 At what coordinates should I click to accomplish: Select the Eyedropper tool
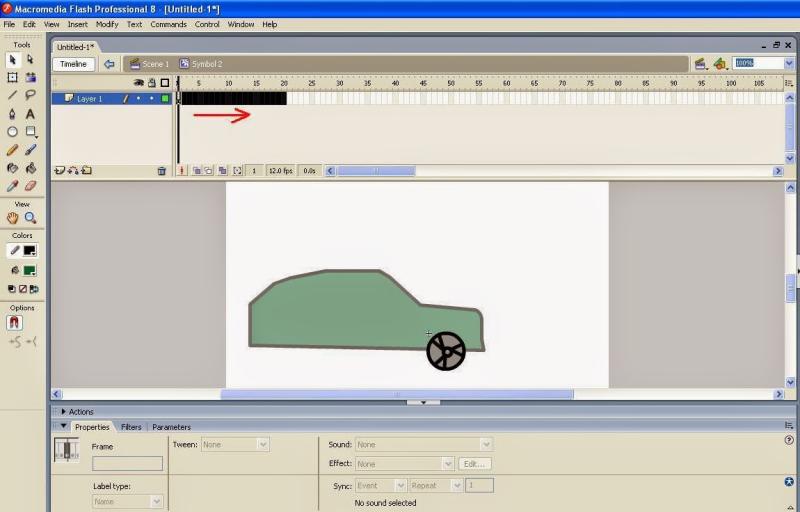point(13,186)
